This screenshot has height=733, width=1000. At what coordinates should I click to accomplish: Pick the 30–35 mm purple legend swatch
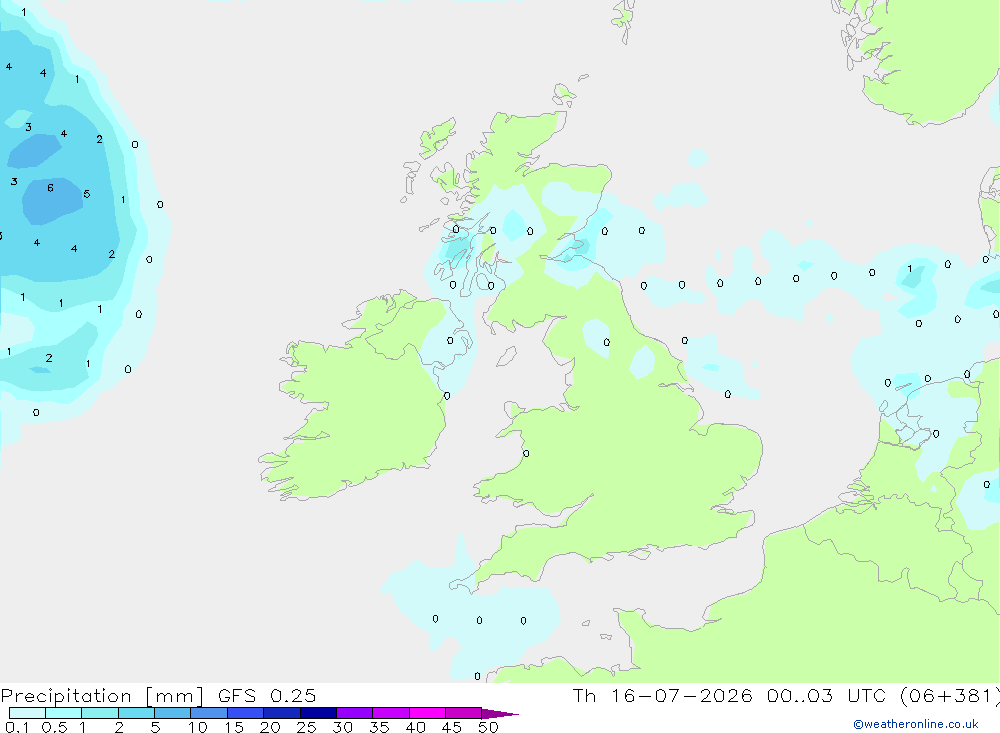coord(355,713)
